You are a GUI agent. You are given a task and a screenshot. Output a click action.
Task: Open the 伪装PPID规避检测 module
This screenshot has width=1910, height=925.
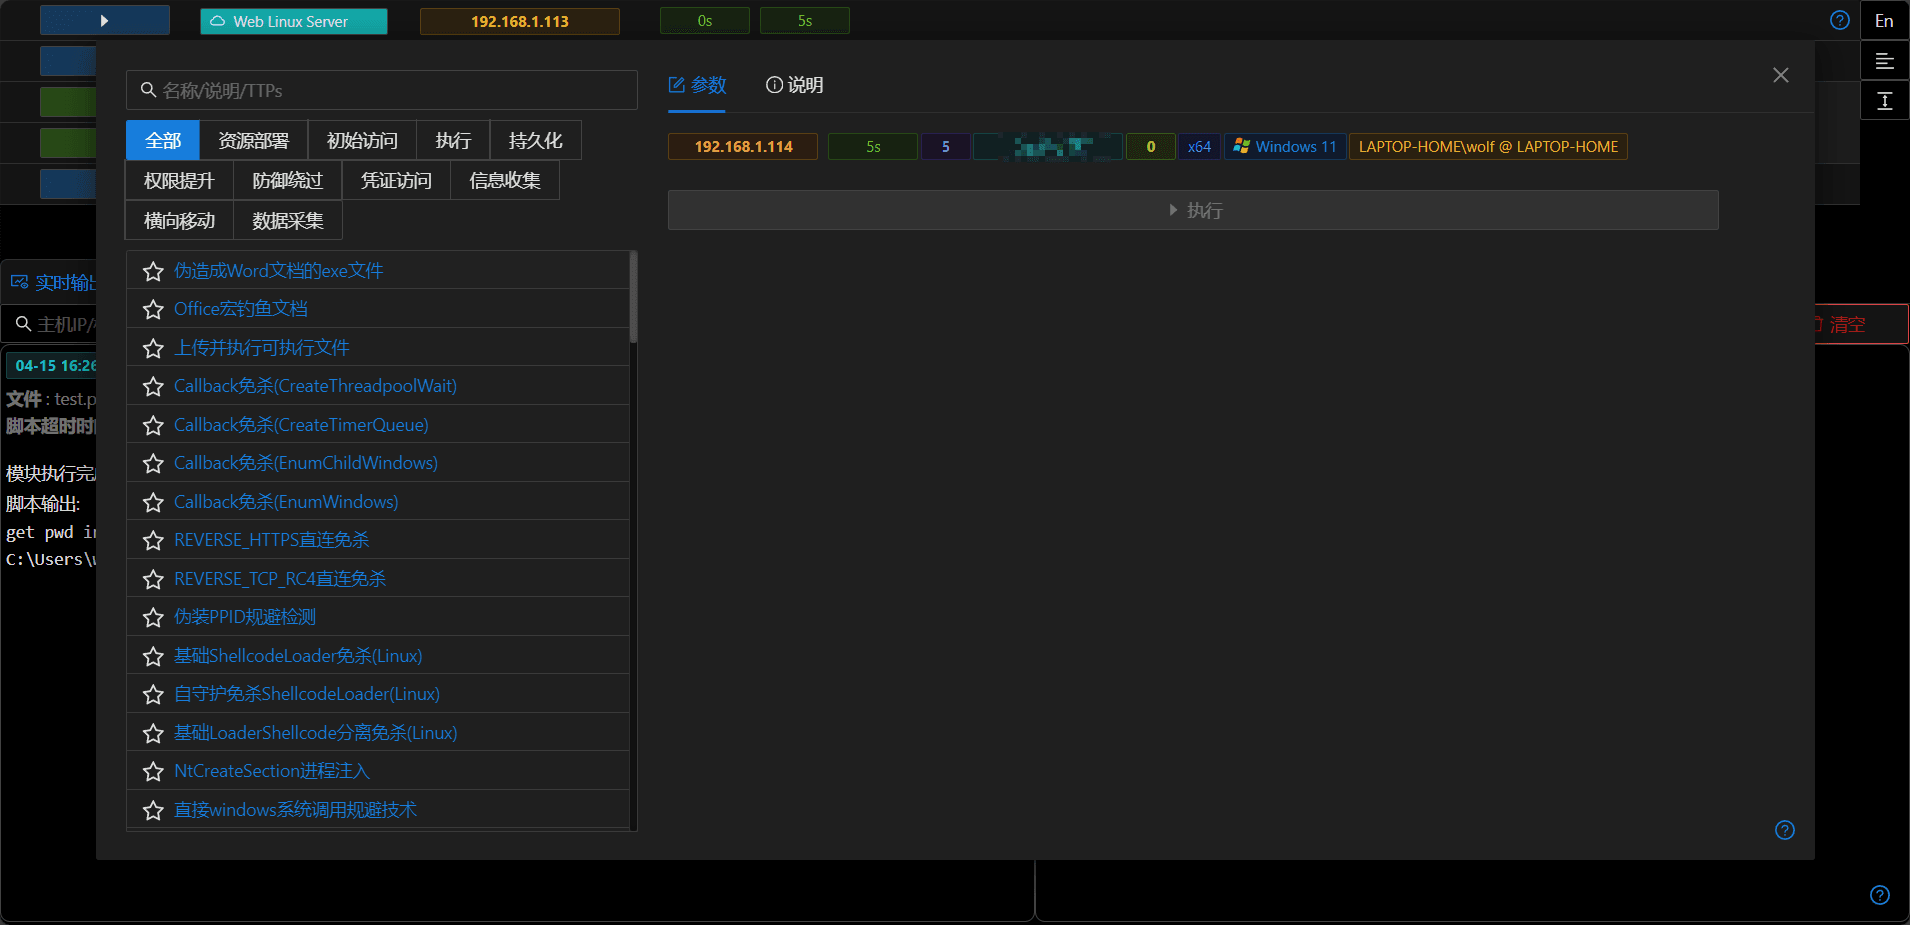245,617
